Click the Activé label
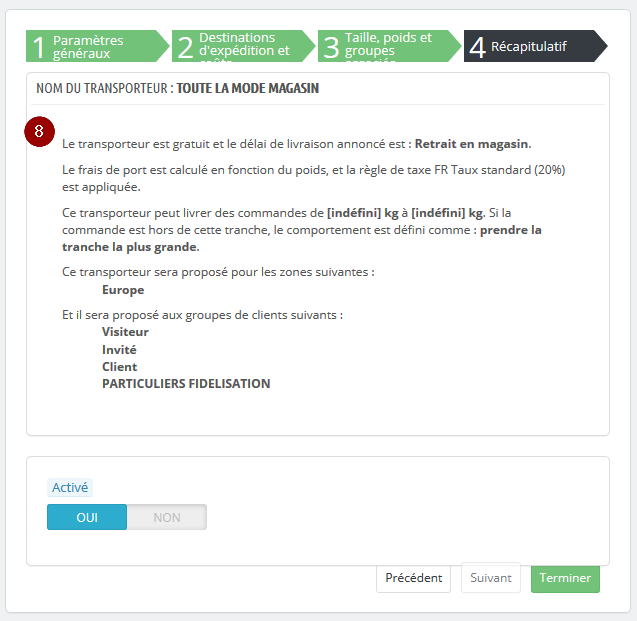The image size is (637, 621). [70, 487]
